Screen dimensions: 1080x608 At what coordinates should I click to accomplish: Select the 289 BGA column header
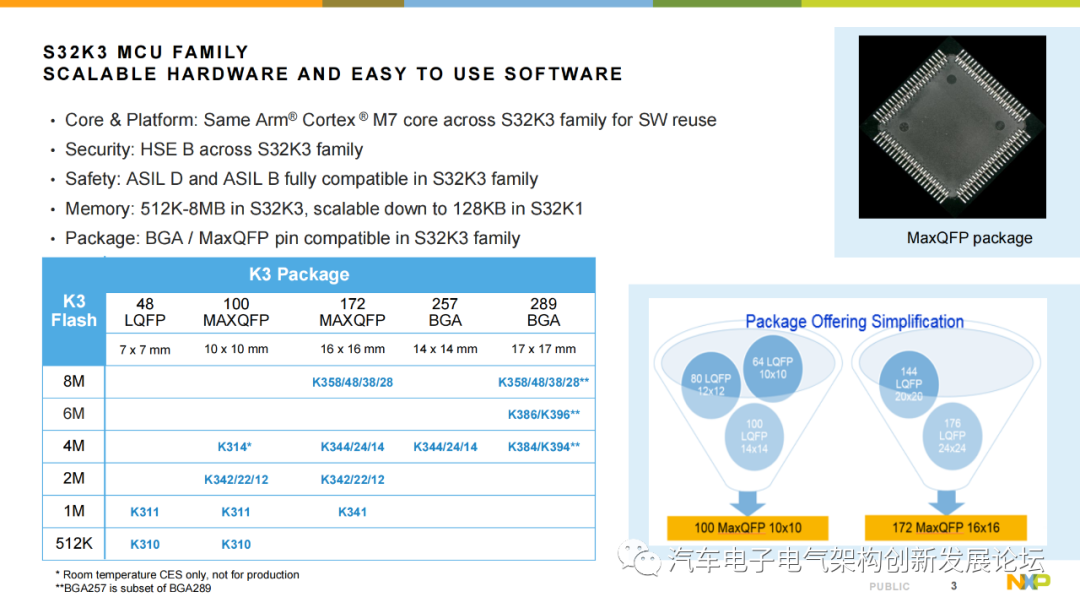pyautogui.click(x=543, y=312)
